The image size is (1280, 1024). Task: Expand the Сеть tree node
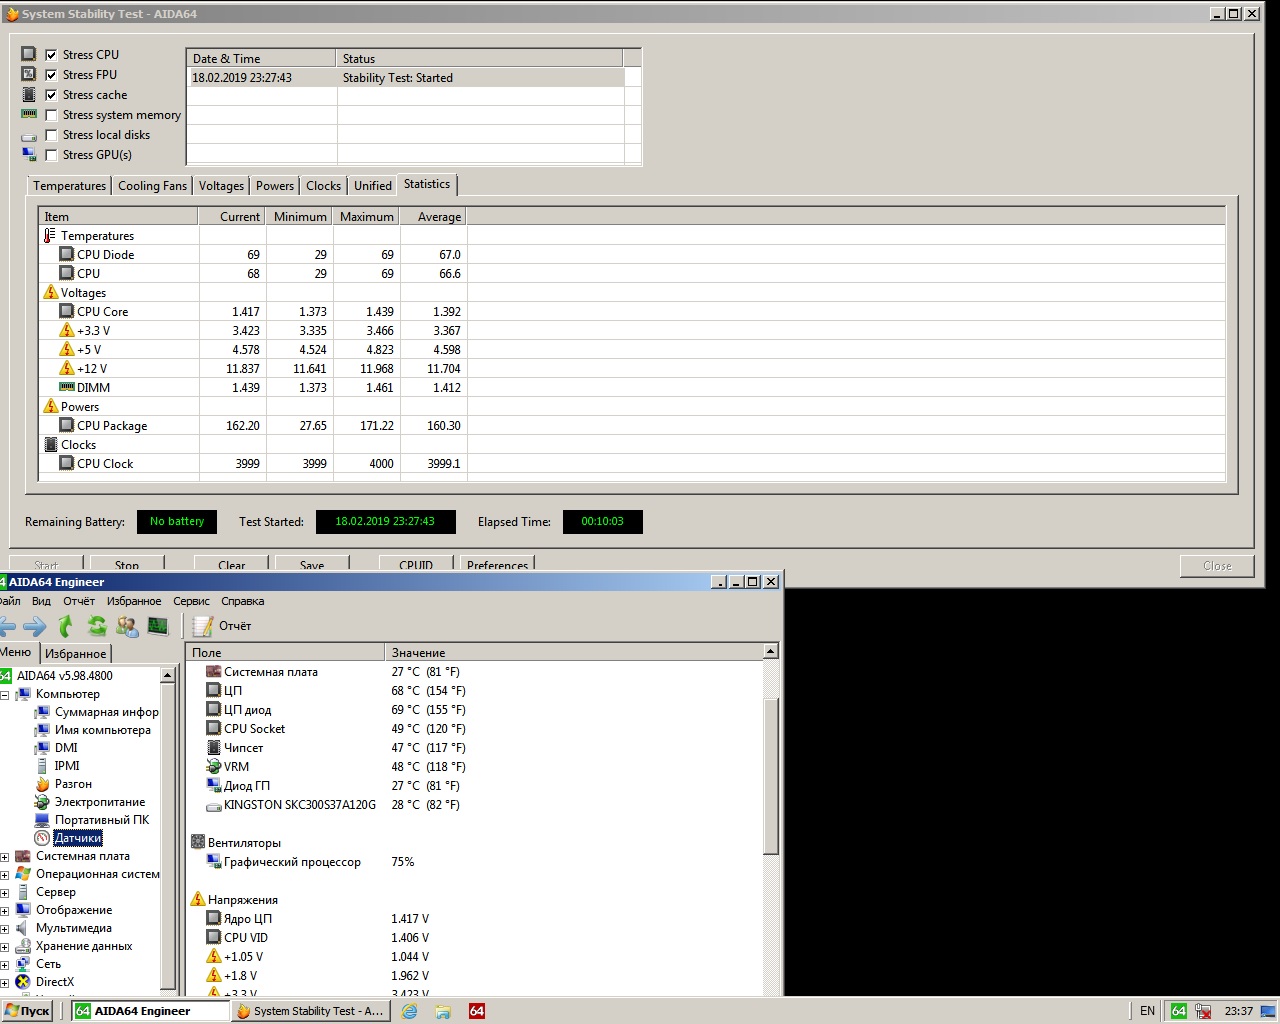5,965
